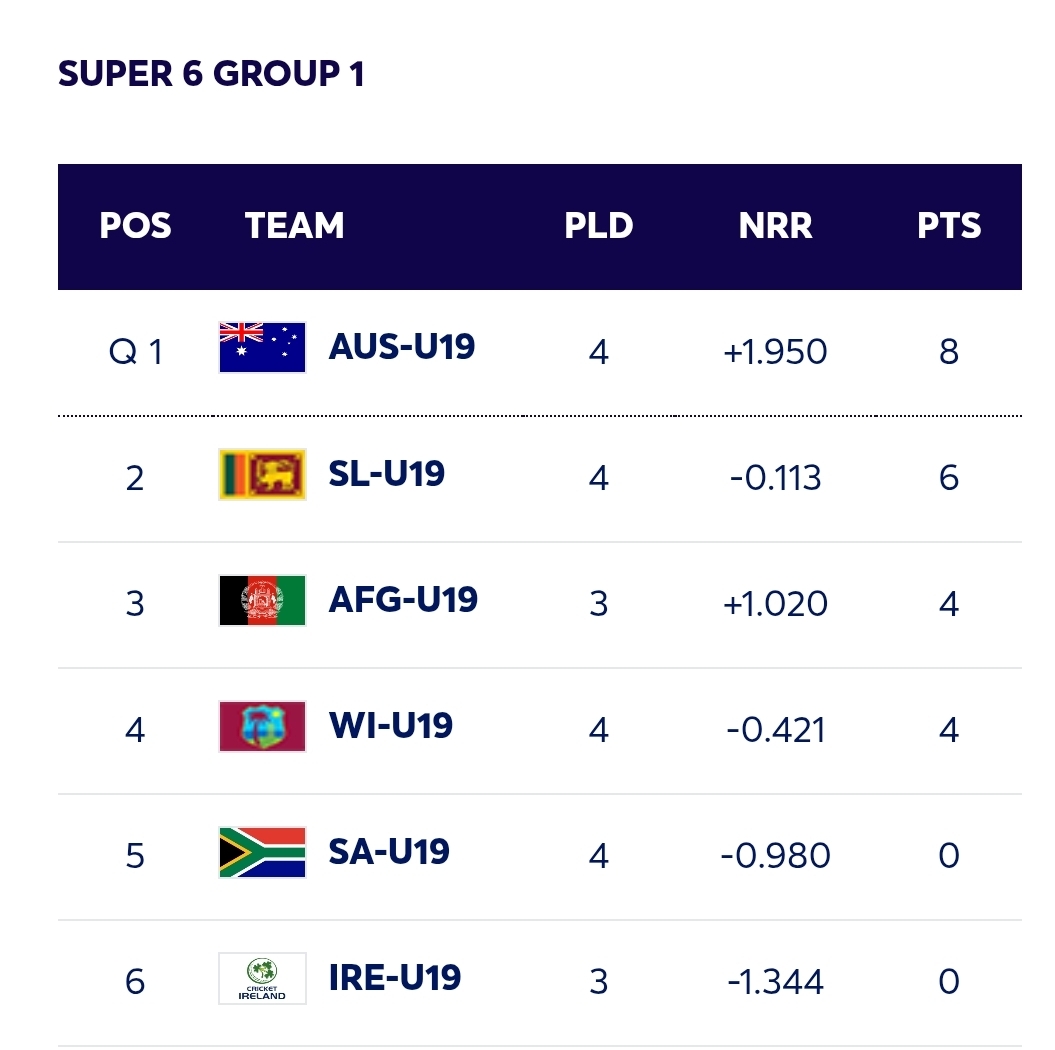Click the Q 1 qualified position cell
Image resolution: width=1055 pixels, height=1050 pixels.
tap(135, 352)
